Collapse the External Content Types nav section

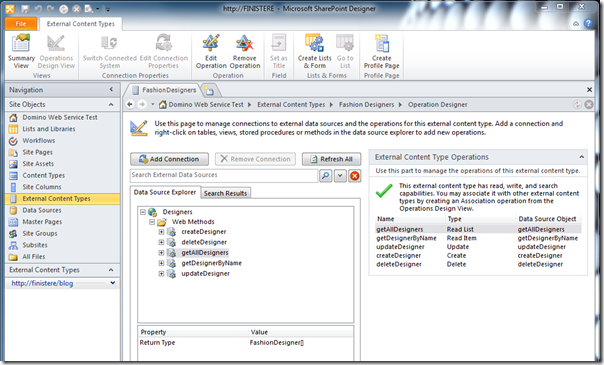(111, 270)
